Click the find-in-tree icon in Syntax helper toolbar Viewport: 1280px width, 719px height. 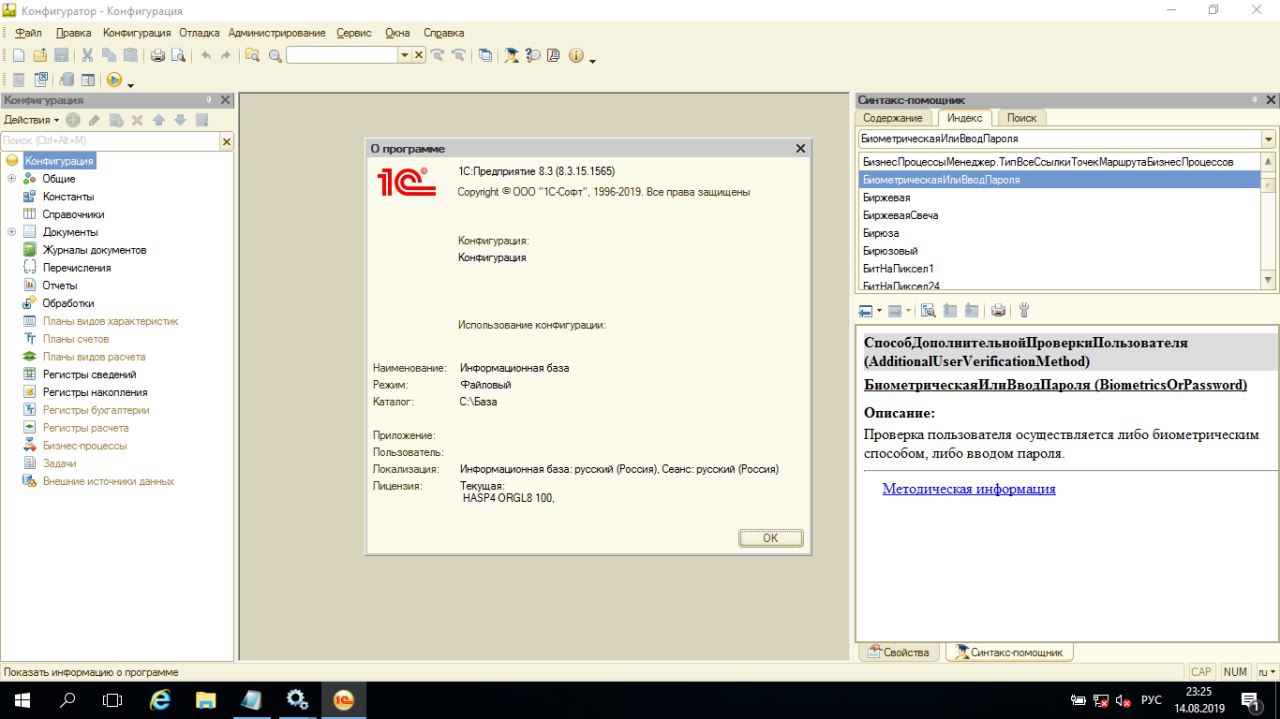tap(928, 311)
